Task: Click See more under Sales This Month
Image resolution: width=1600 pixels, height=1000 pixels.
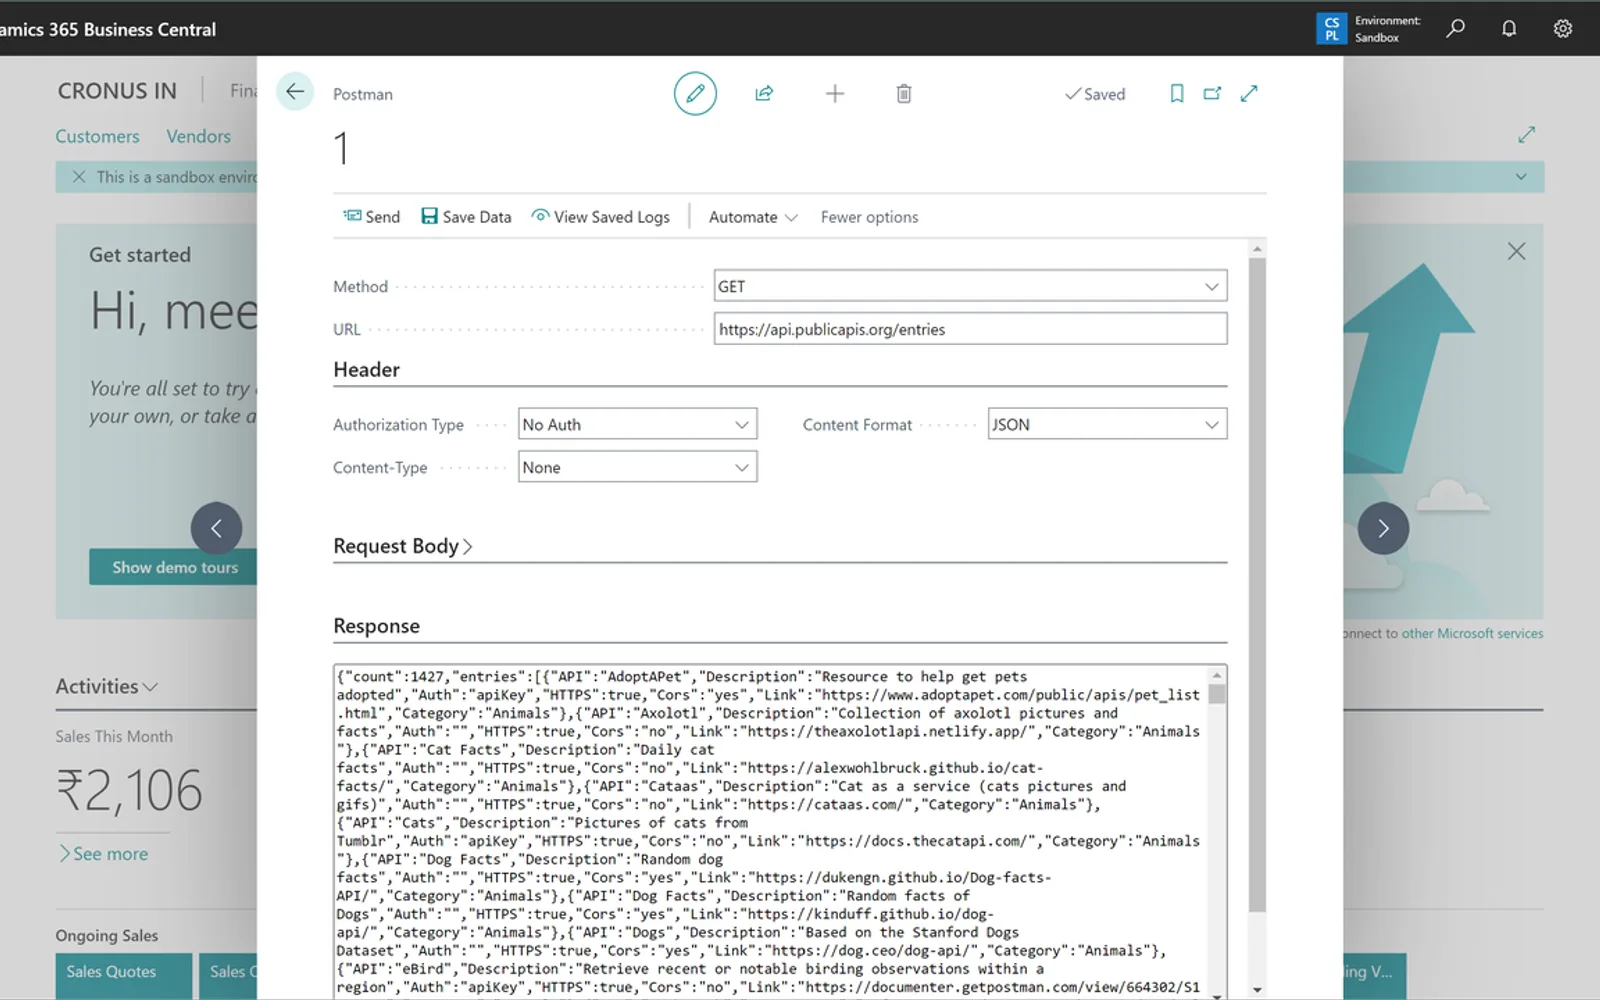Action: coord(104,854)
